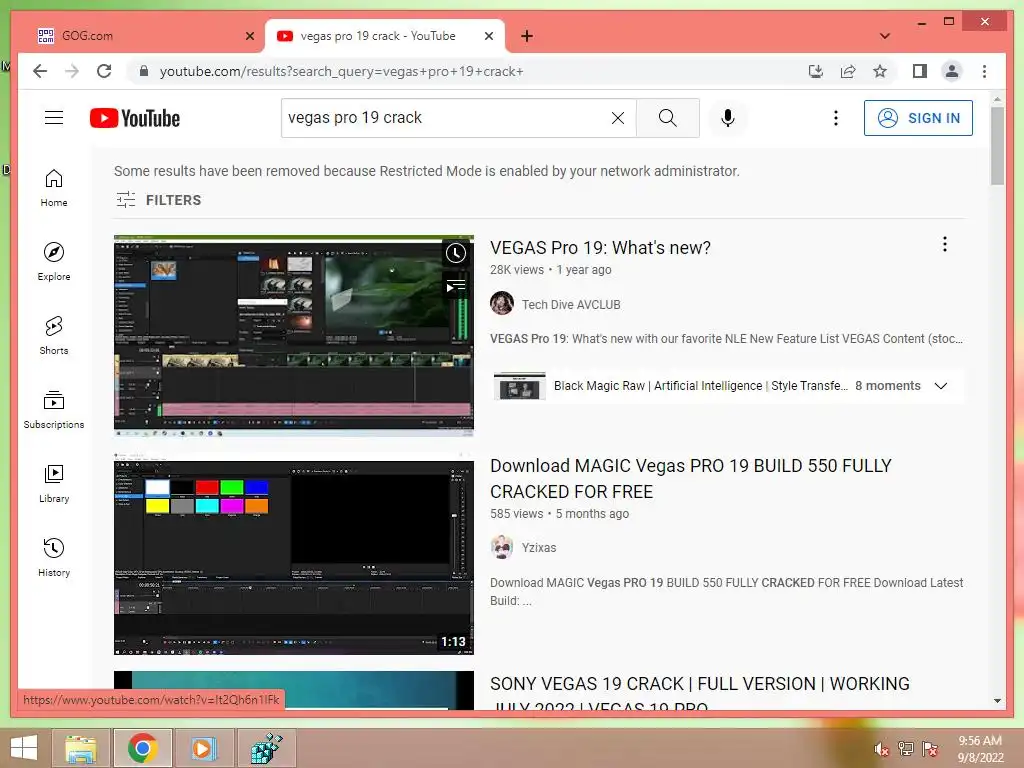Screen dimensions: 1024x768
Task: Open the Action Center flag icon
Action: (929, 749)
